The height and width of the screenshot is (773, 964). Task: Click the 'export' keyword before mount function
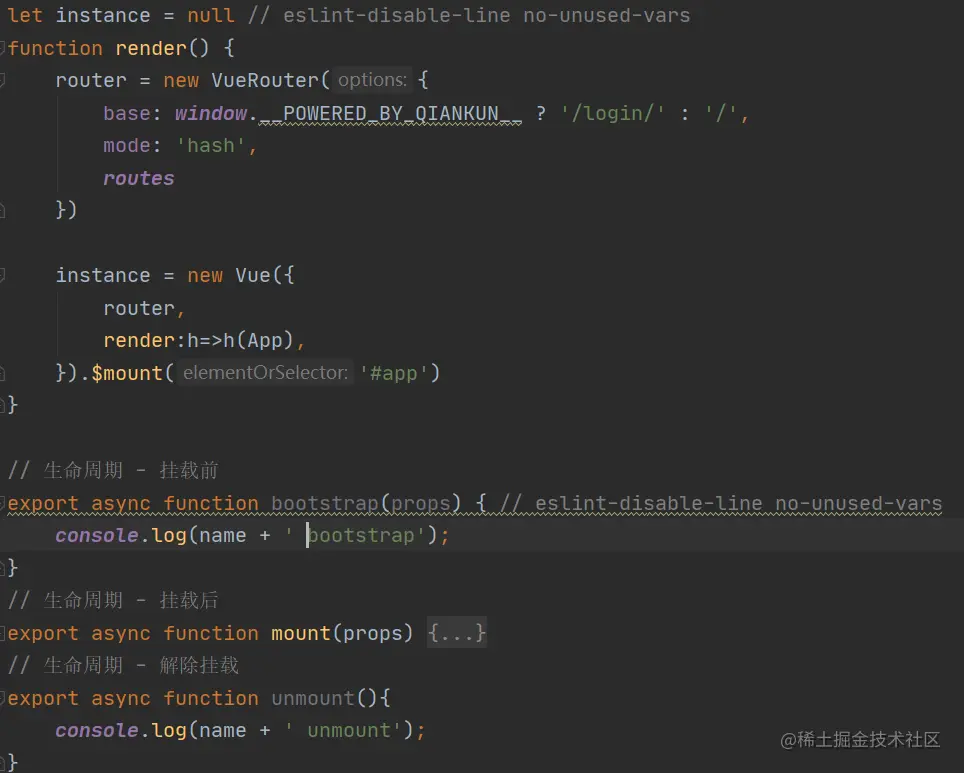tap(43, 633)
